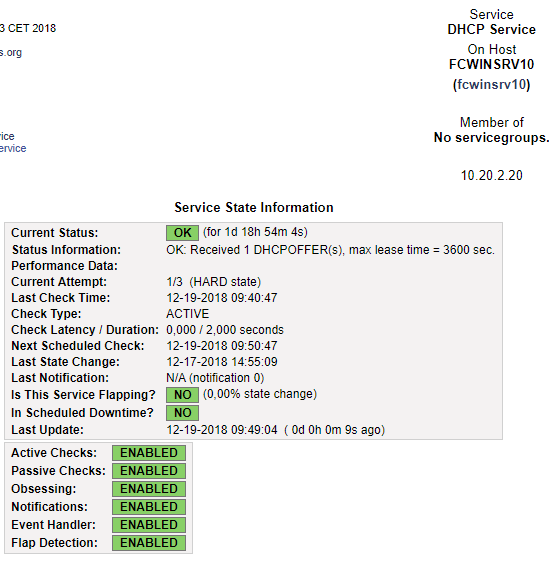Click the Last Check Time value
Viewport: 549px width, 563px height.
(x=222, y=298)
